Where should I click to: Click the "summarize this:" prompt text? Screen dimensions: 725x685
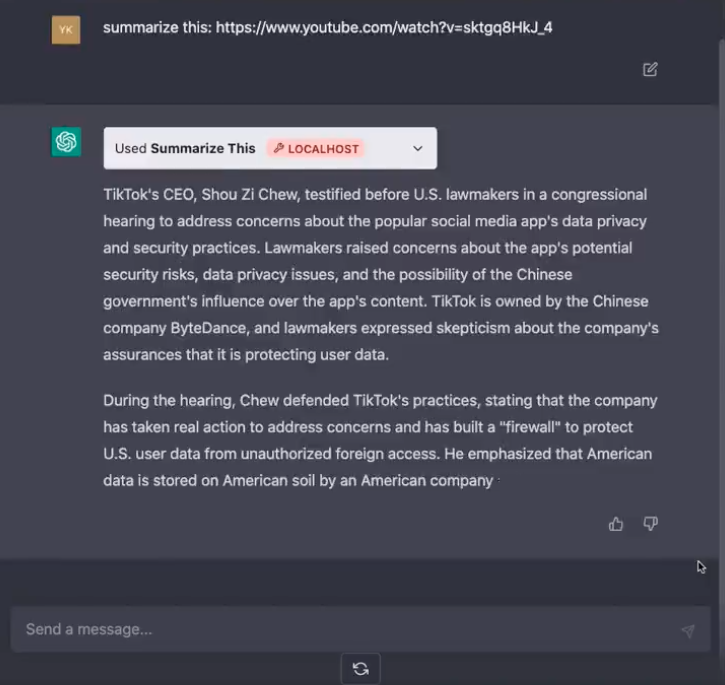(151, 27)
